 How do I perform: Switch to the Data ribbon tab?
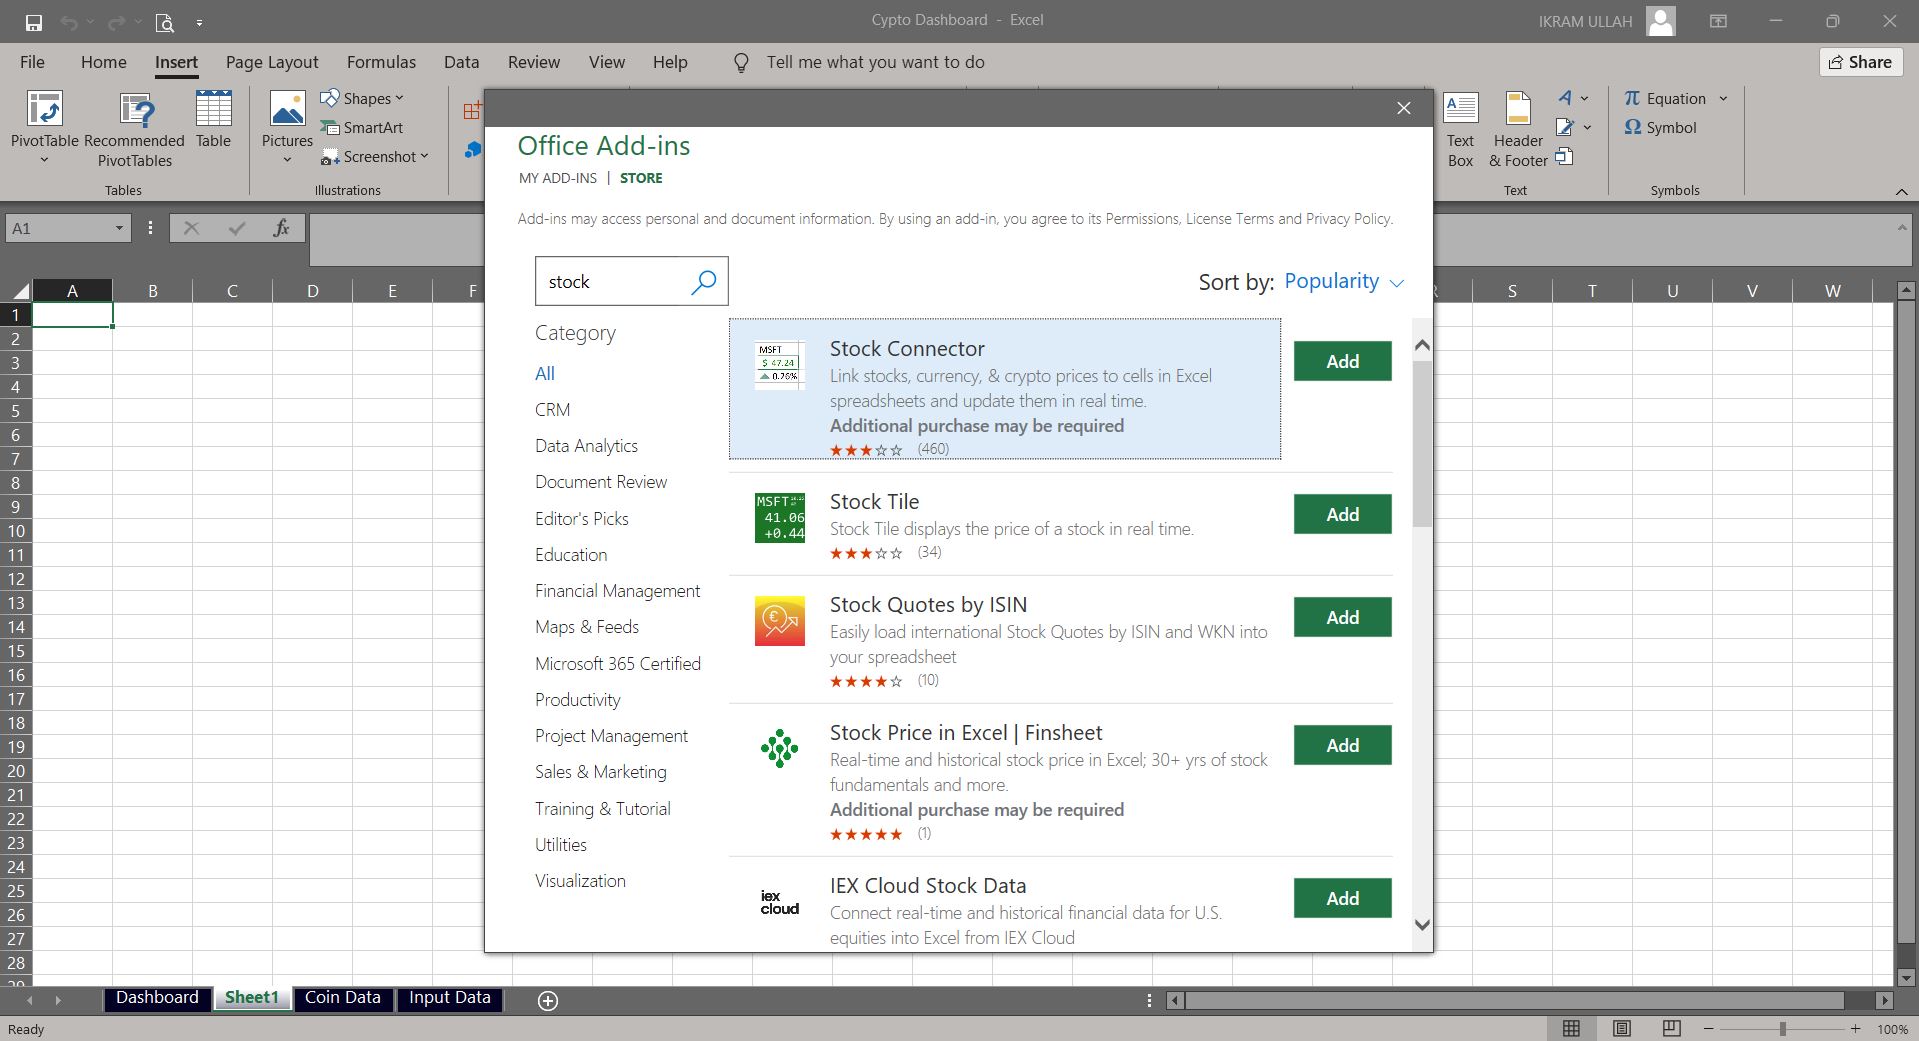pos(461,62)
